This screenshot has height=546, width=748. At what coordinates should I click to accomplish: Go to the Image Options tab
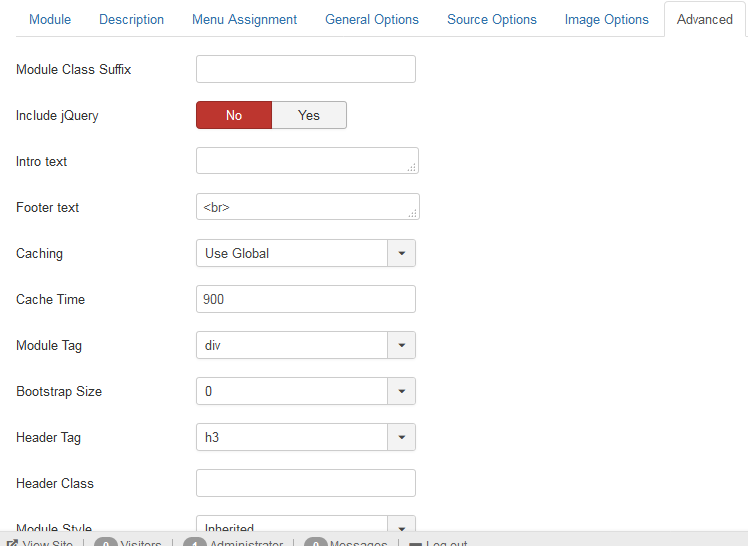click(606, 20)
